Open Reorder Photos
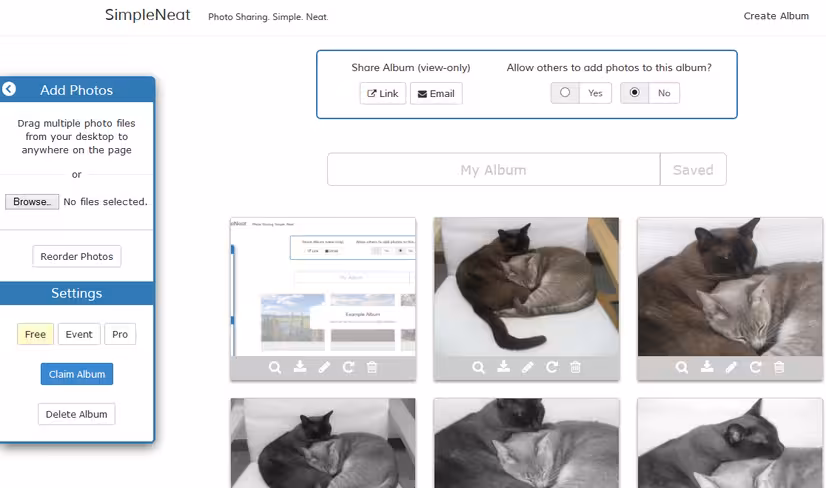 click(x=77, y=256)
